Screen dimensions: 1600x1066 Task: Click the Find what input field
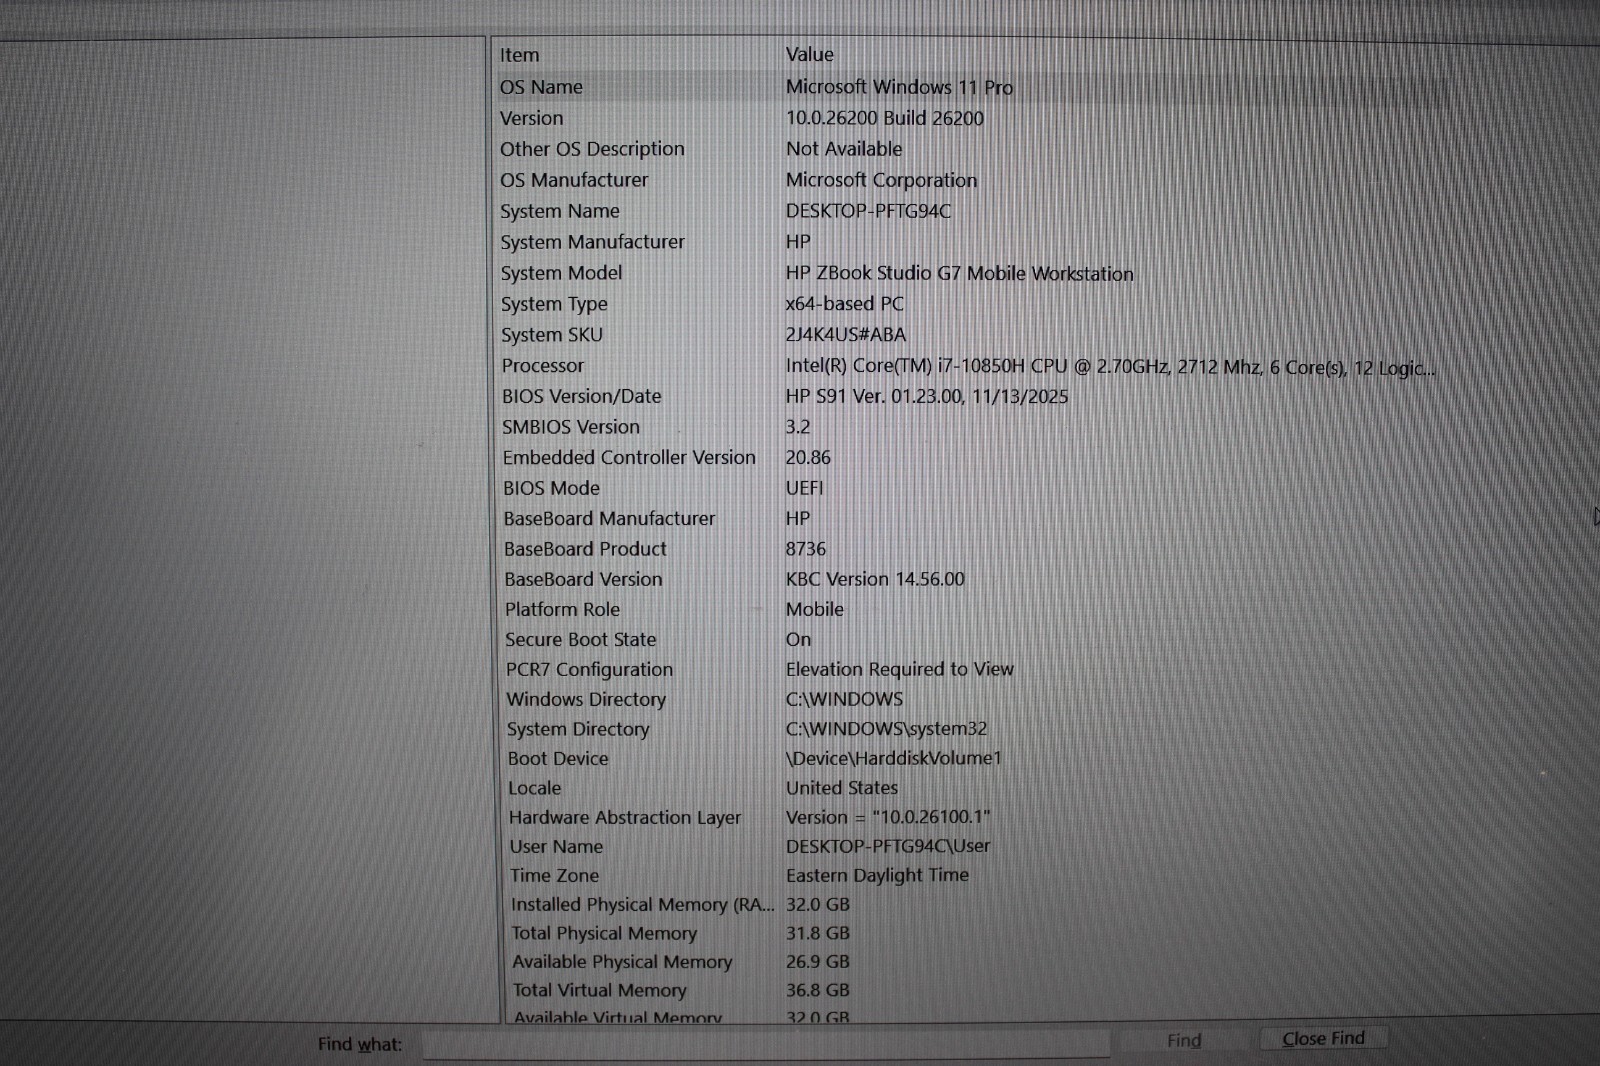(x=766, y=1045)
